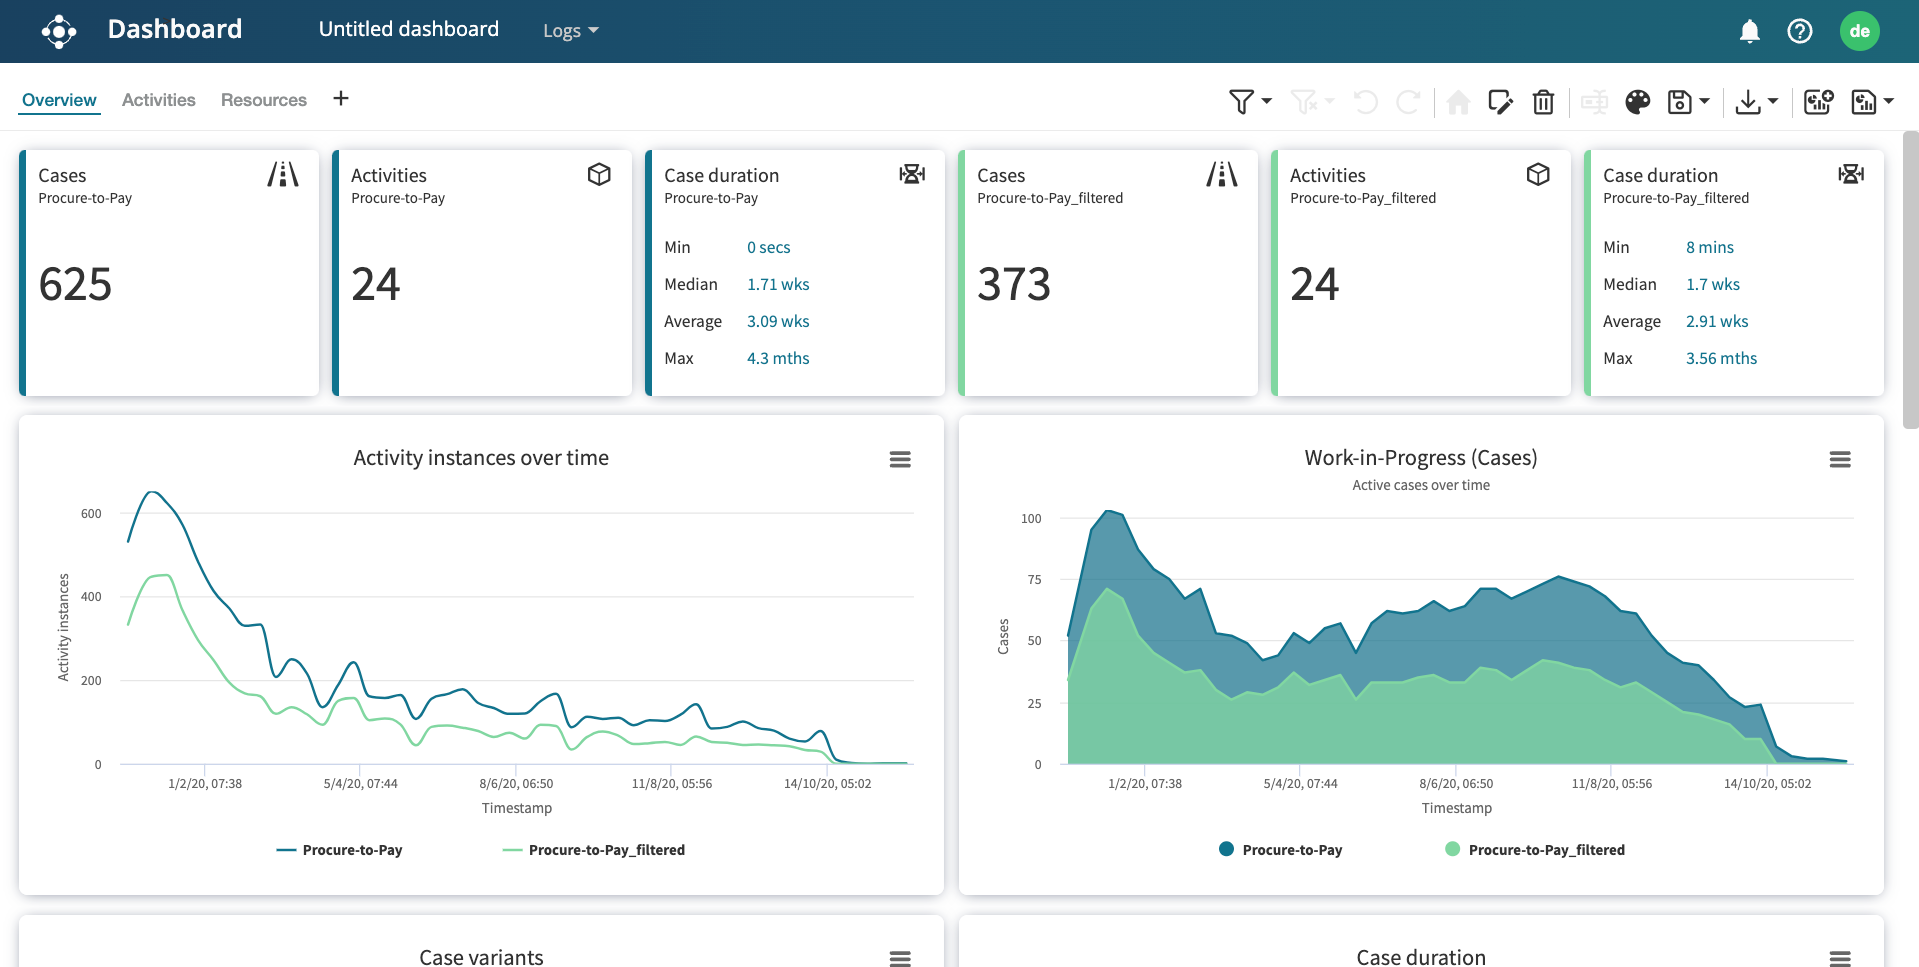The width and height of the screenshot is (1919, 967).
Task: Click the filter funnel icon
Action: point(1241,101)
